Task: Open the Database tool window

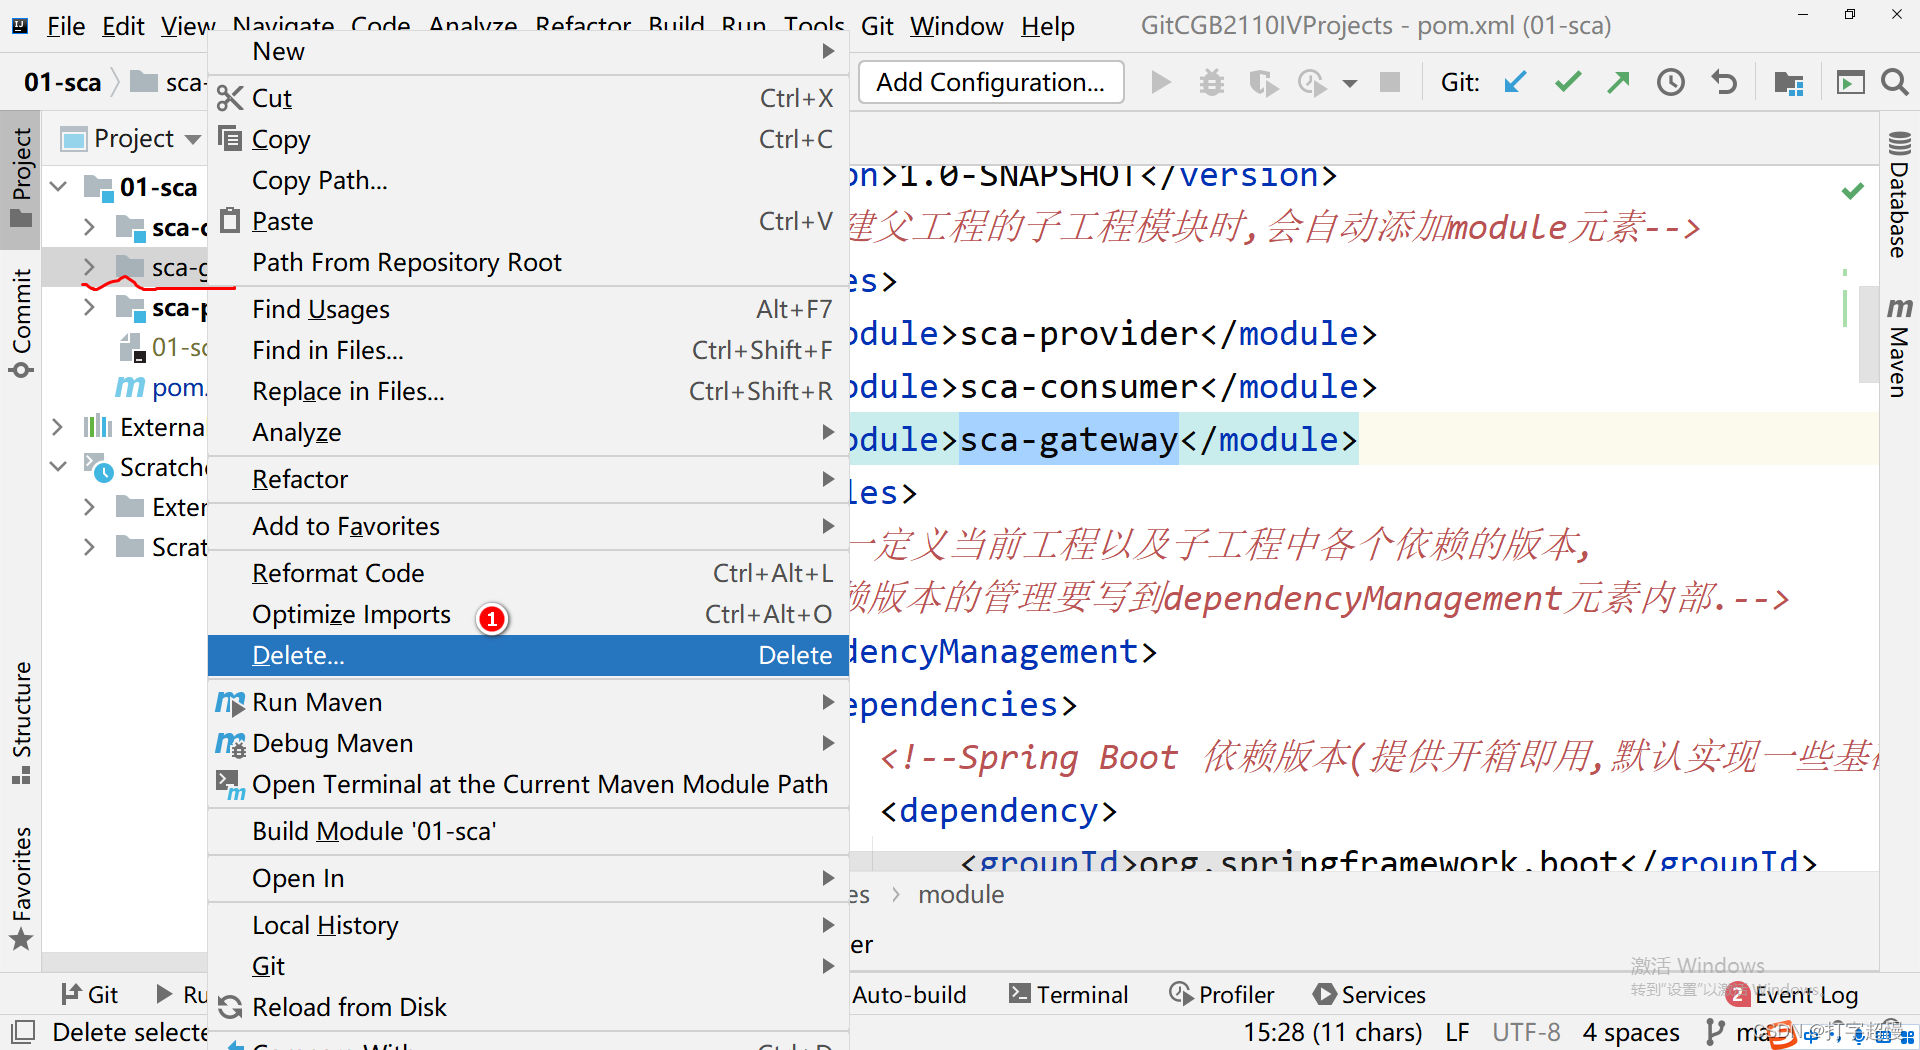Action: 1898,195
